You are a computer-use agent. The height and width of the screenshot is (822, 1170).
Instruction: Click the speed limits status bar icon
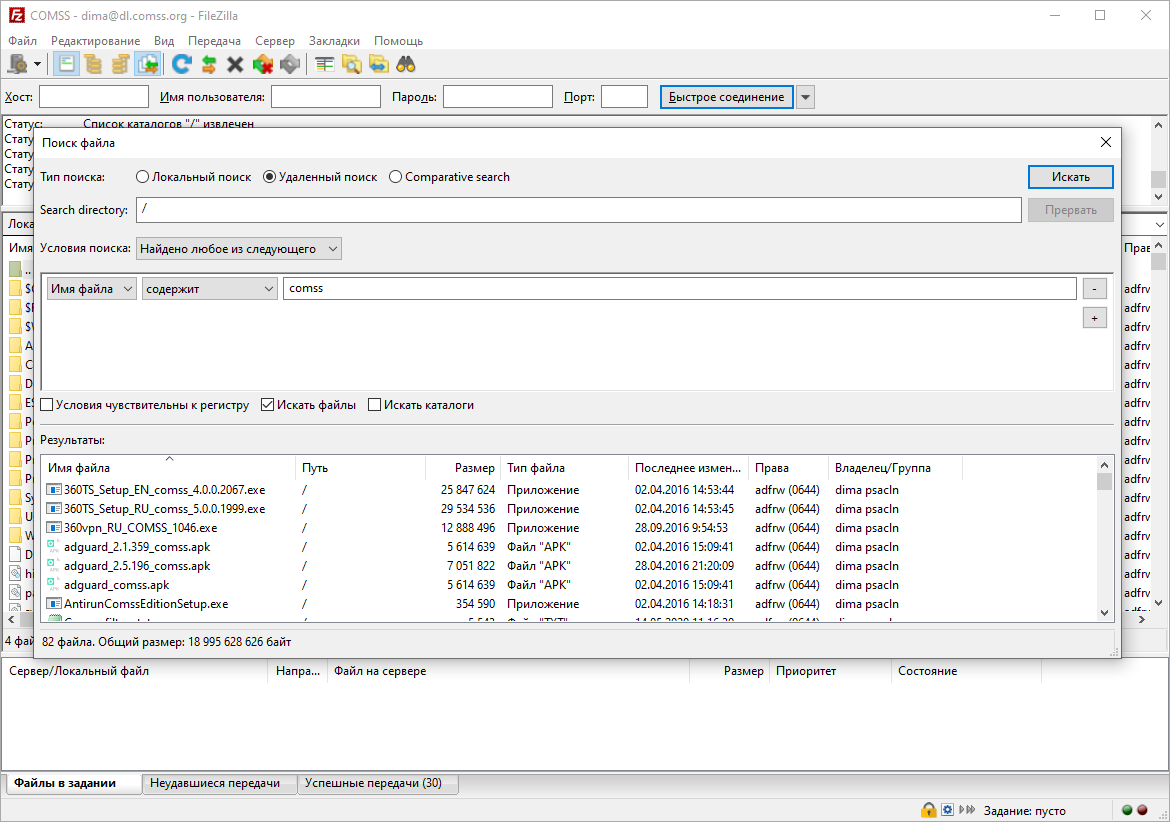coord(947,810)
